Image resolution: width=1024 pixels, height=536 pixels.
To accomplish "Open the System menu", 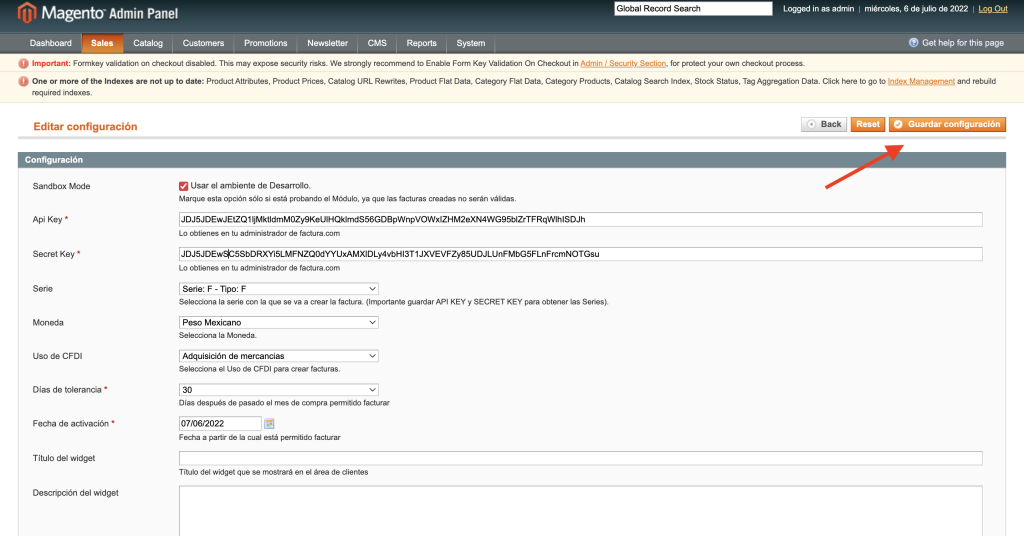I will (470, 43).
